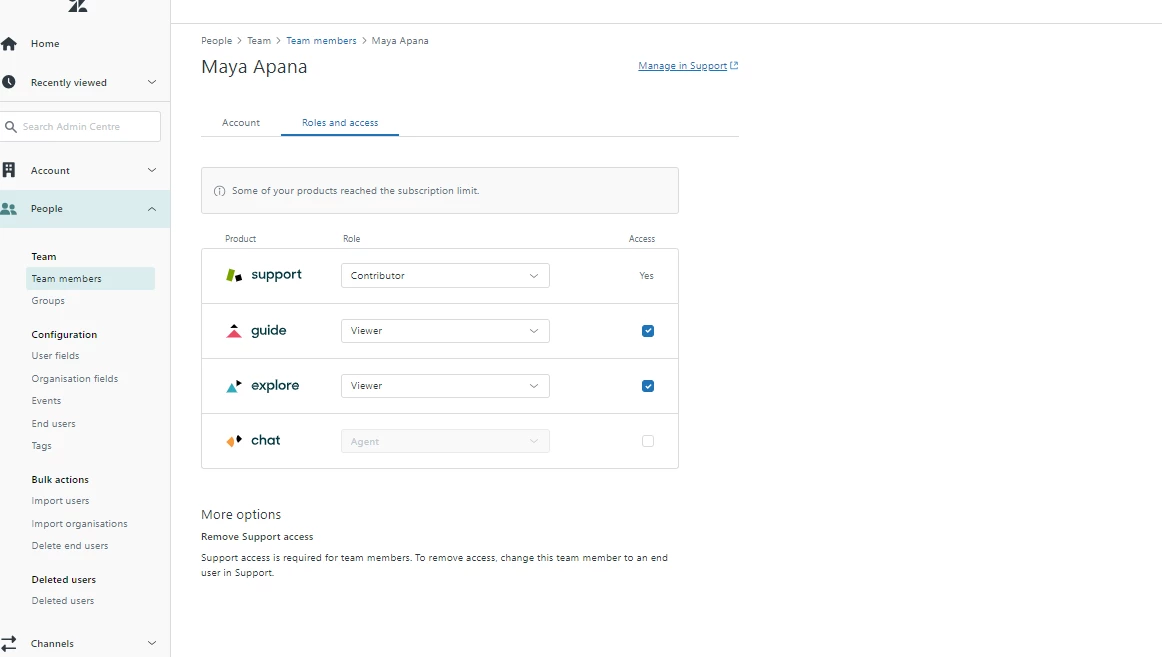The width and height of the screenshot is (1162, 657).
Task: Expand the Account section chevron
Action: (152, 170)
